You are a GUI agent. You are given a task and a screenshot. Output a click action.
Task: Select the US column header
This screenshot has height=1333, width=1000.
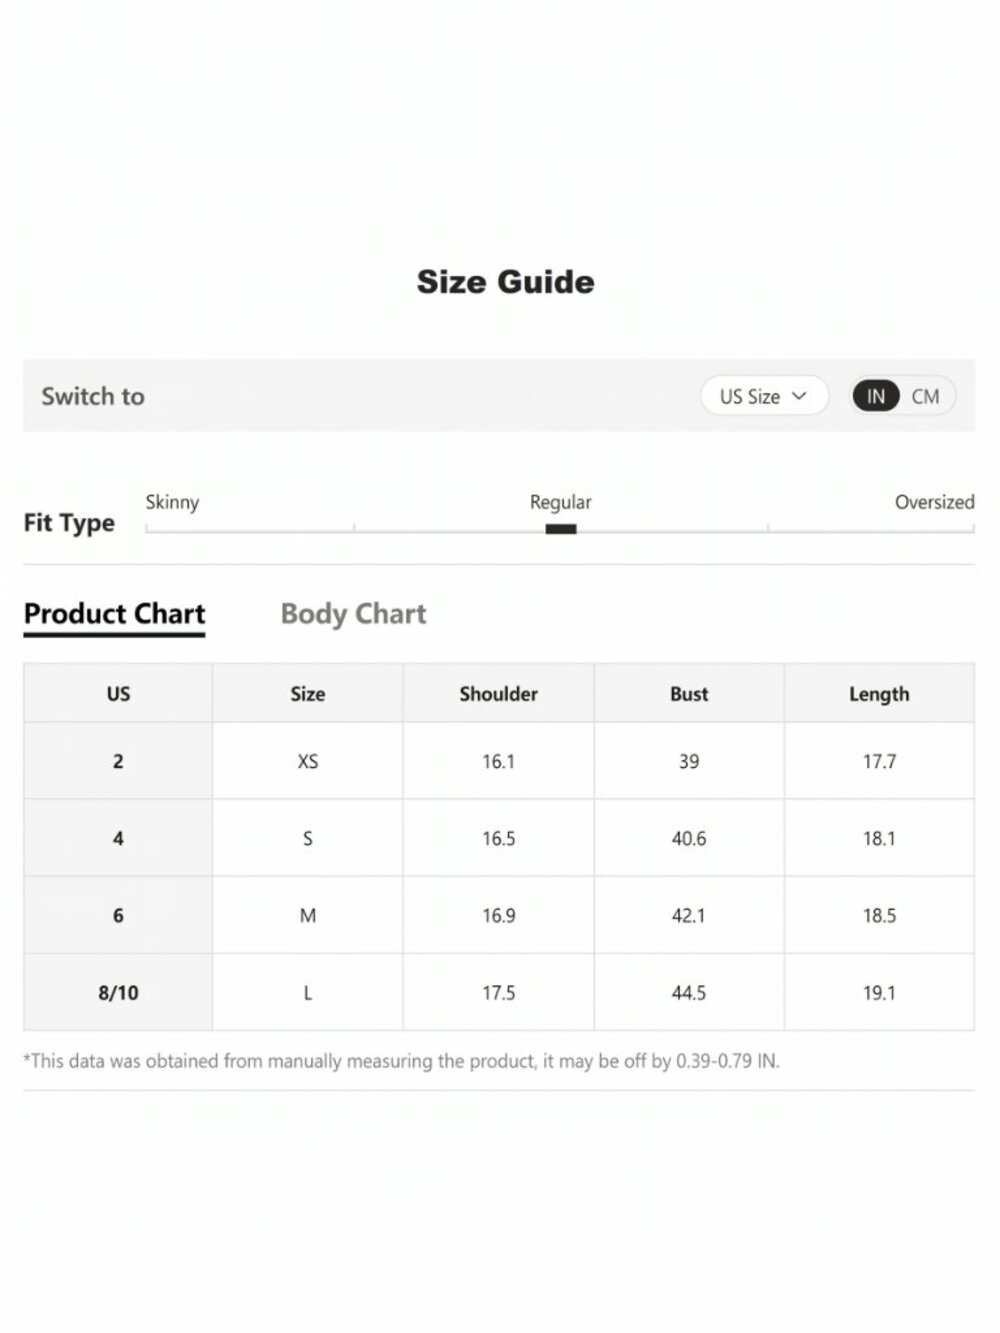118,693
